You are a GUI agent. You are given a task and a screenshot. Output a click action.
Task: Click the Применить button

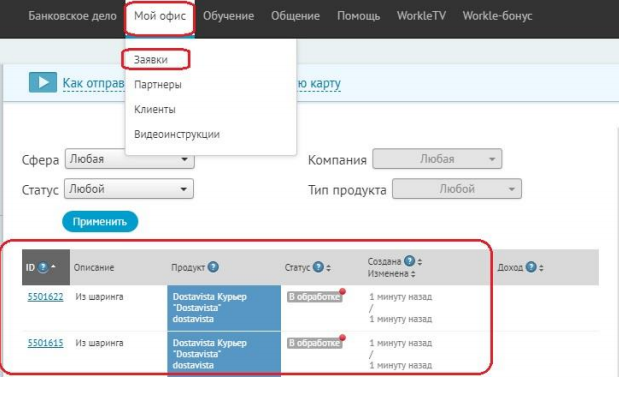click(100, 221)
